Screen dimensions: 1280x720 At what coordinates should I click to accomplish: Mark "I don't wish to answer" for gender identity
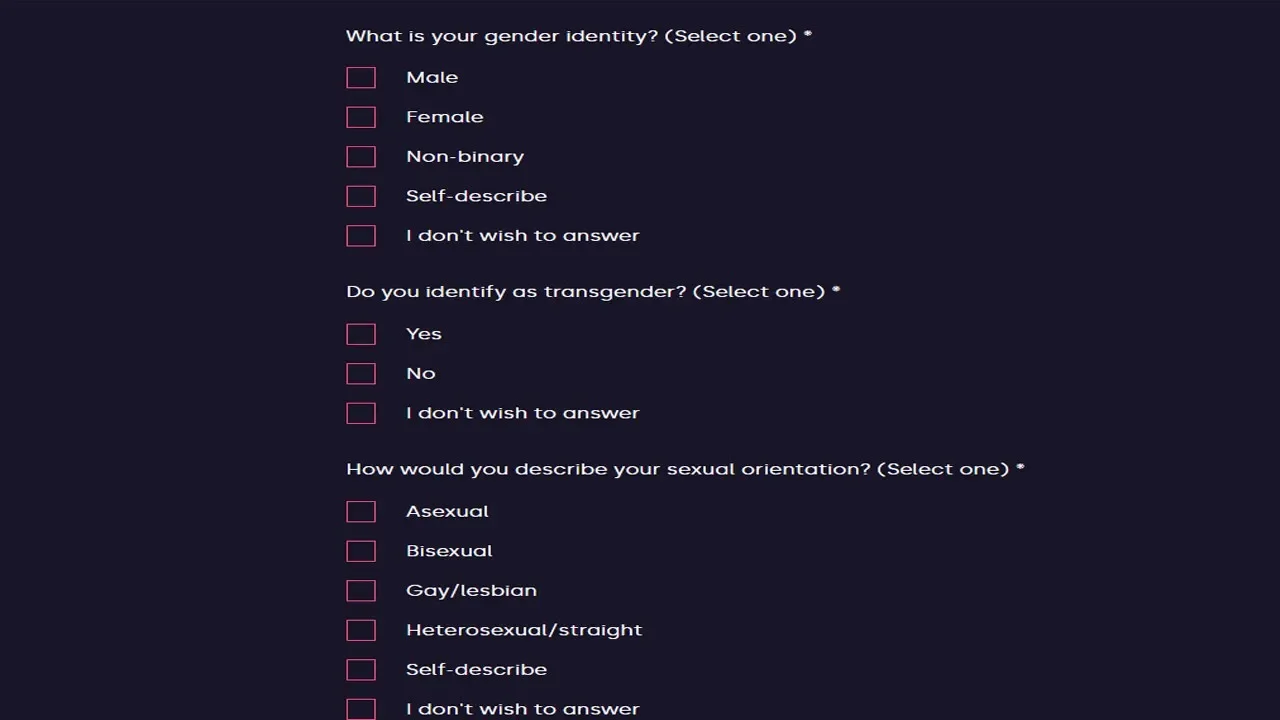coord(361,236)
